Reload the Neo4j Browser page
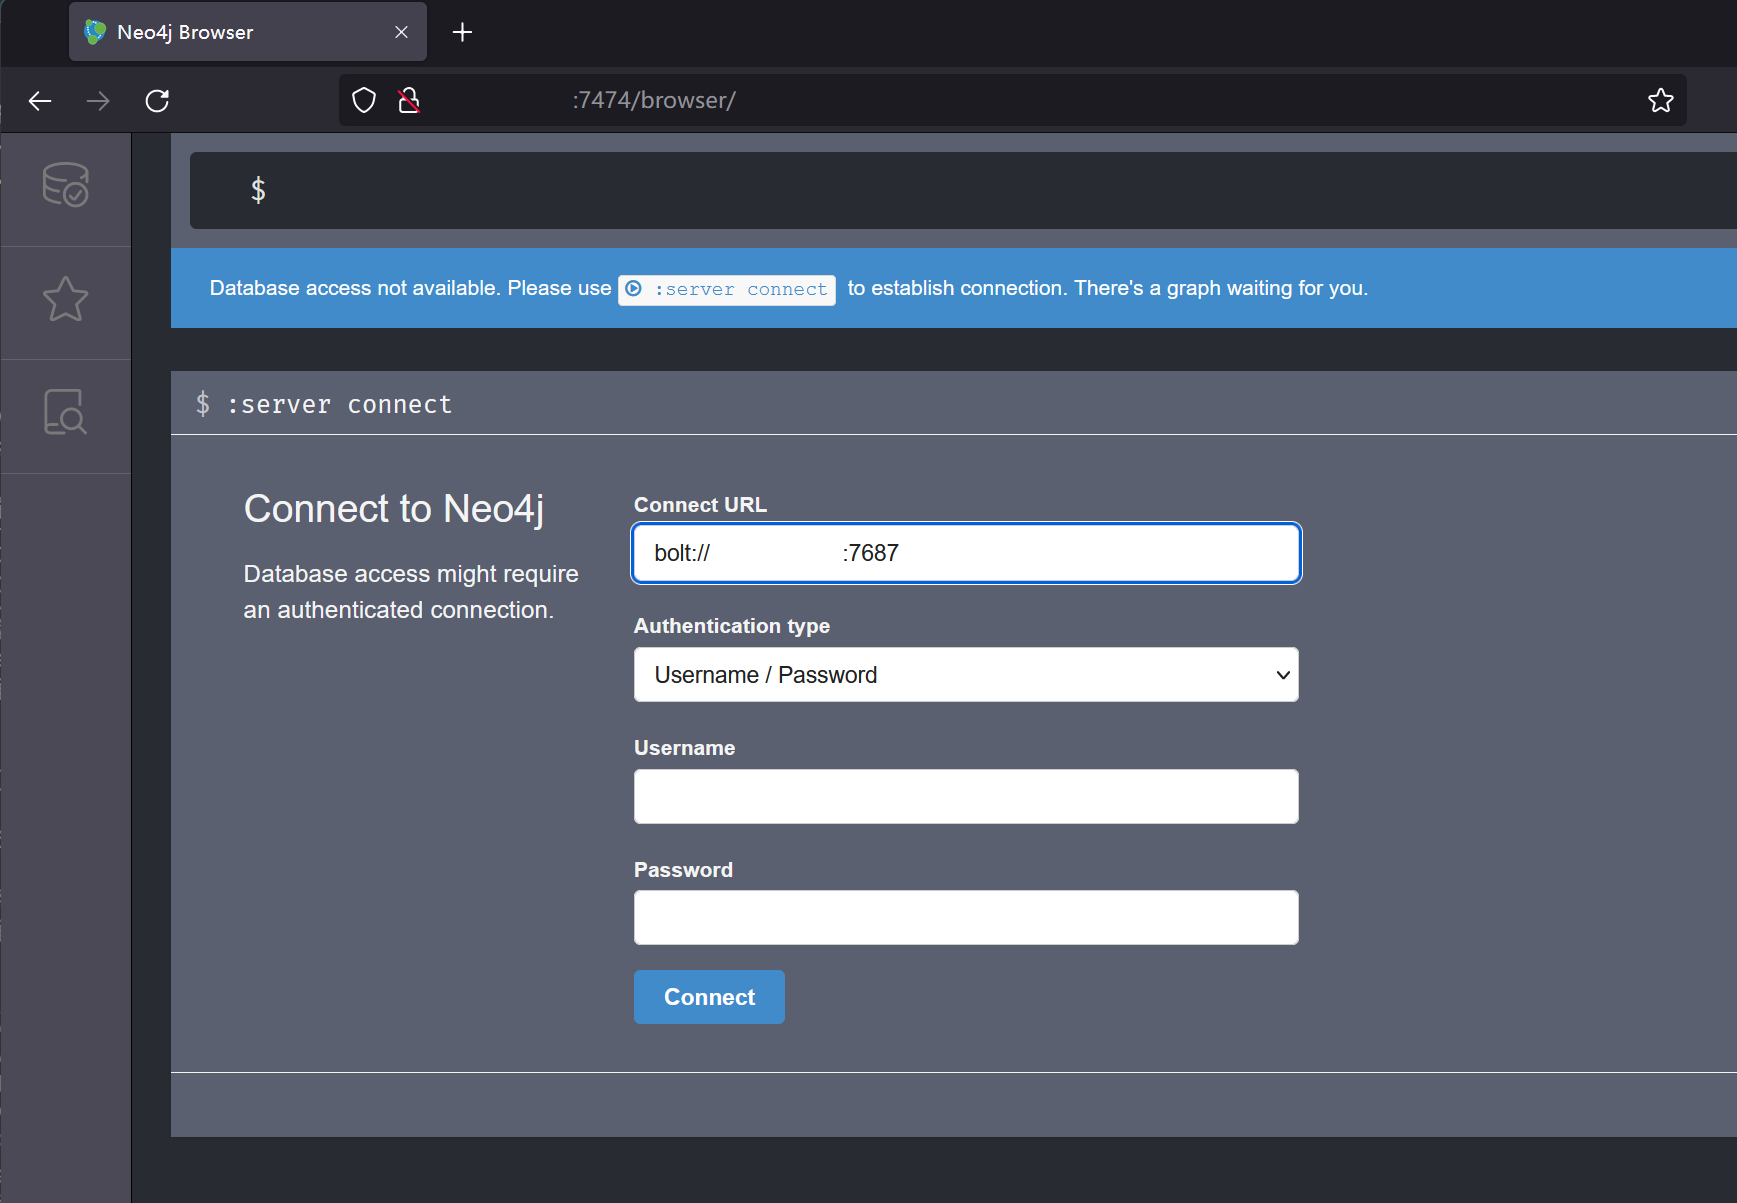 [x=157, y=100]
